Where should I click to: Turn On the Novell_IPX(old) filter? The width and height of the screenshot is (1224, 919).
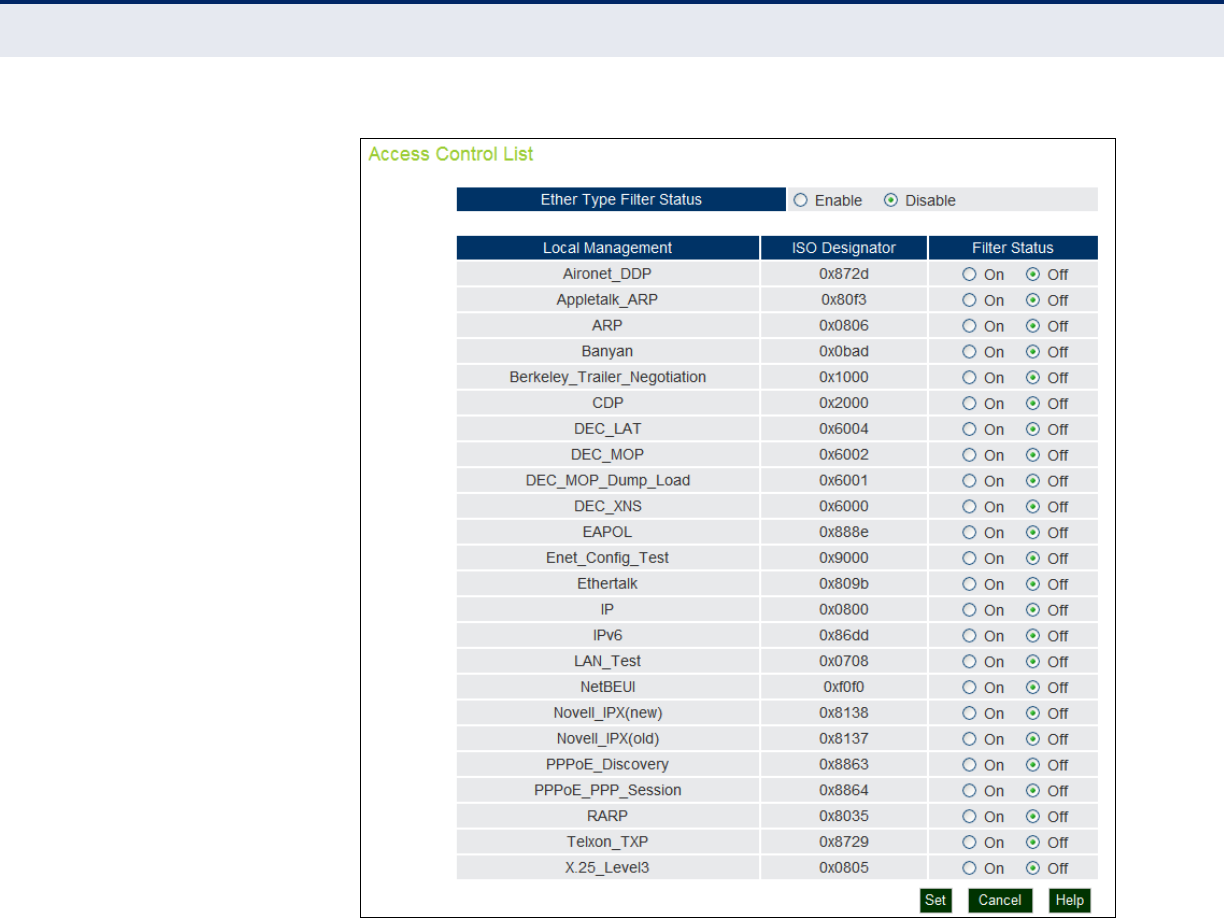click(x=969, y=740)
